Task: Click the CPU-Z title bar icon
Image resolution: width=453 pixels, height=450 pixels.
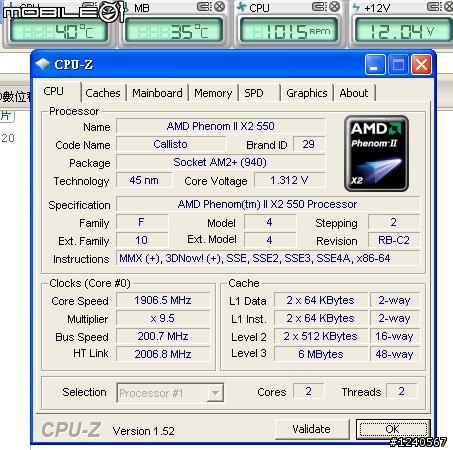Action: point(43,64)
